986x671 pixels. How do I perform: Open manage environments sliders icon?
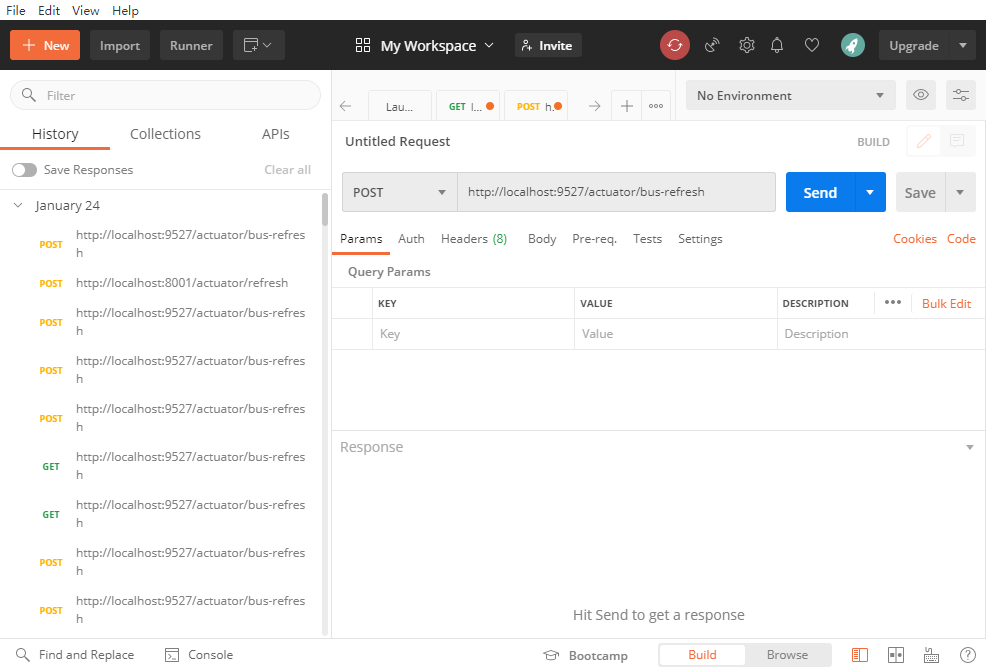click(961, 95)
